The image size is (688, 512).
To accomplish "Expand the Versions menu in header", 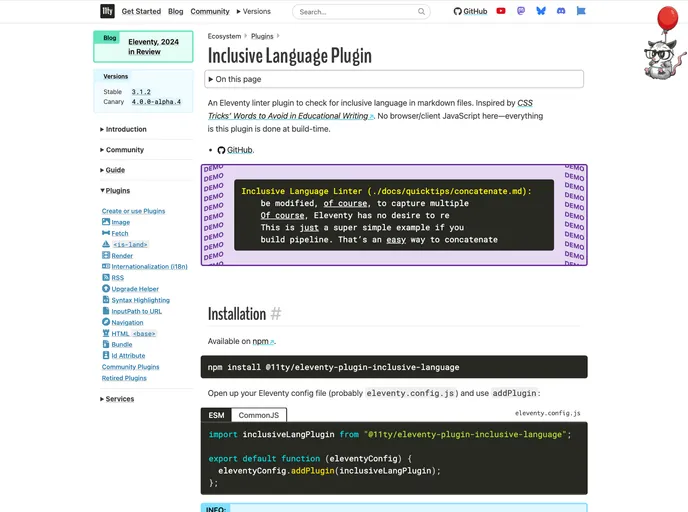I will [254, 11].
